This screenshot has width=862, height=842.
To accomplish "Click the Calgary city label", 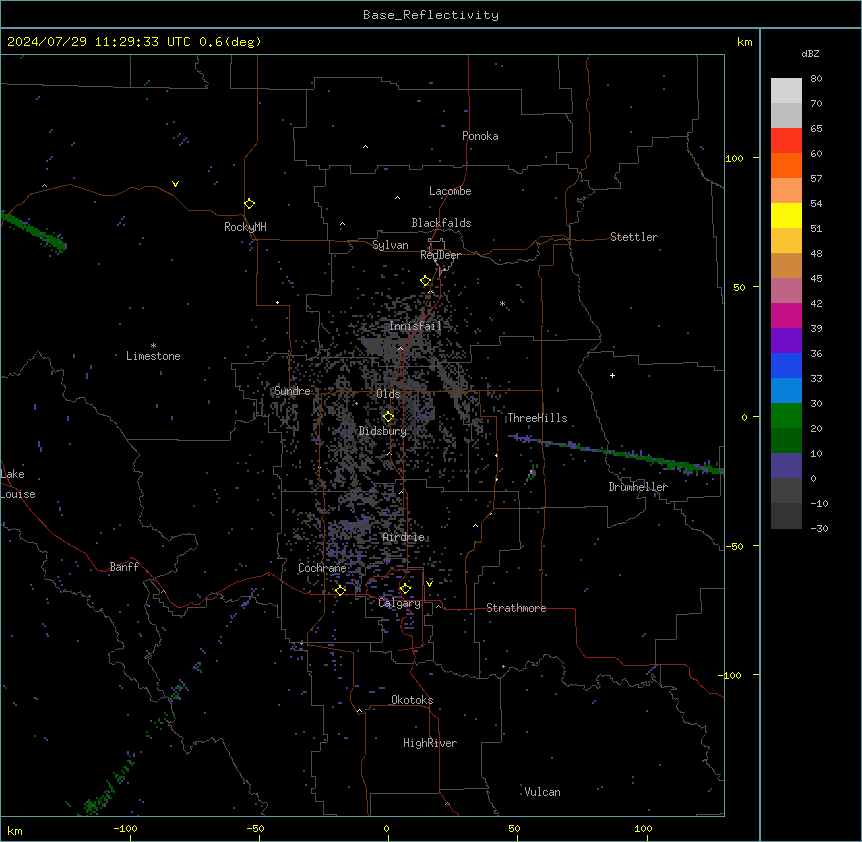I will [x=400, y=603].
